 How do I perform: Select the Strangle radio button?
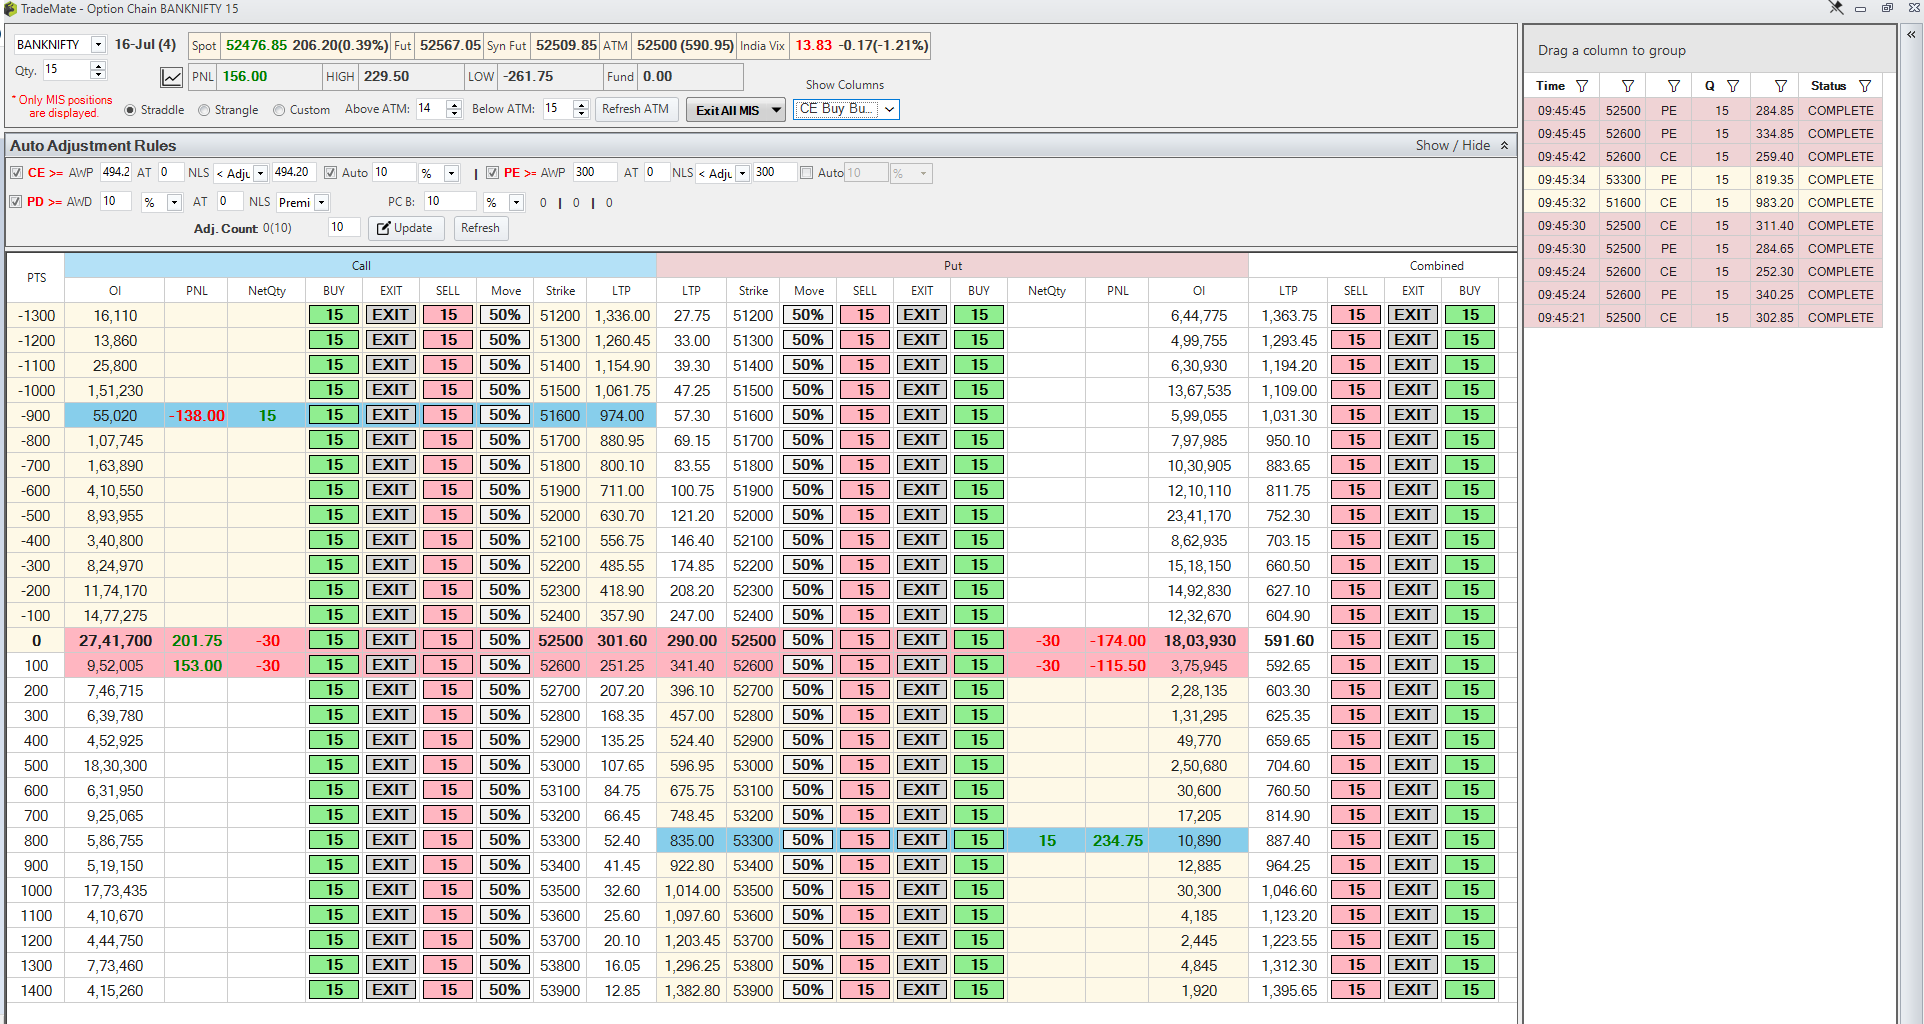[205, 110]
